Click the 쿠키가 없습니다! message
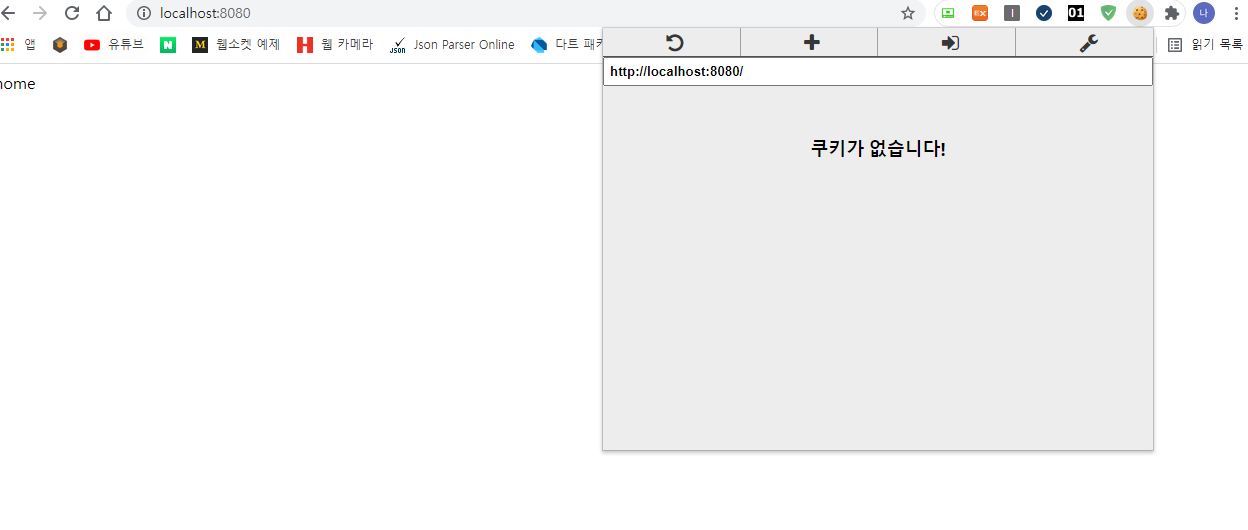1248x530 pixels. (x=878, y=149)
